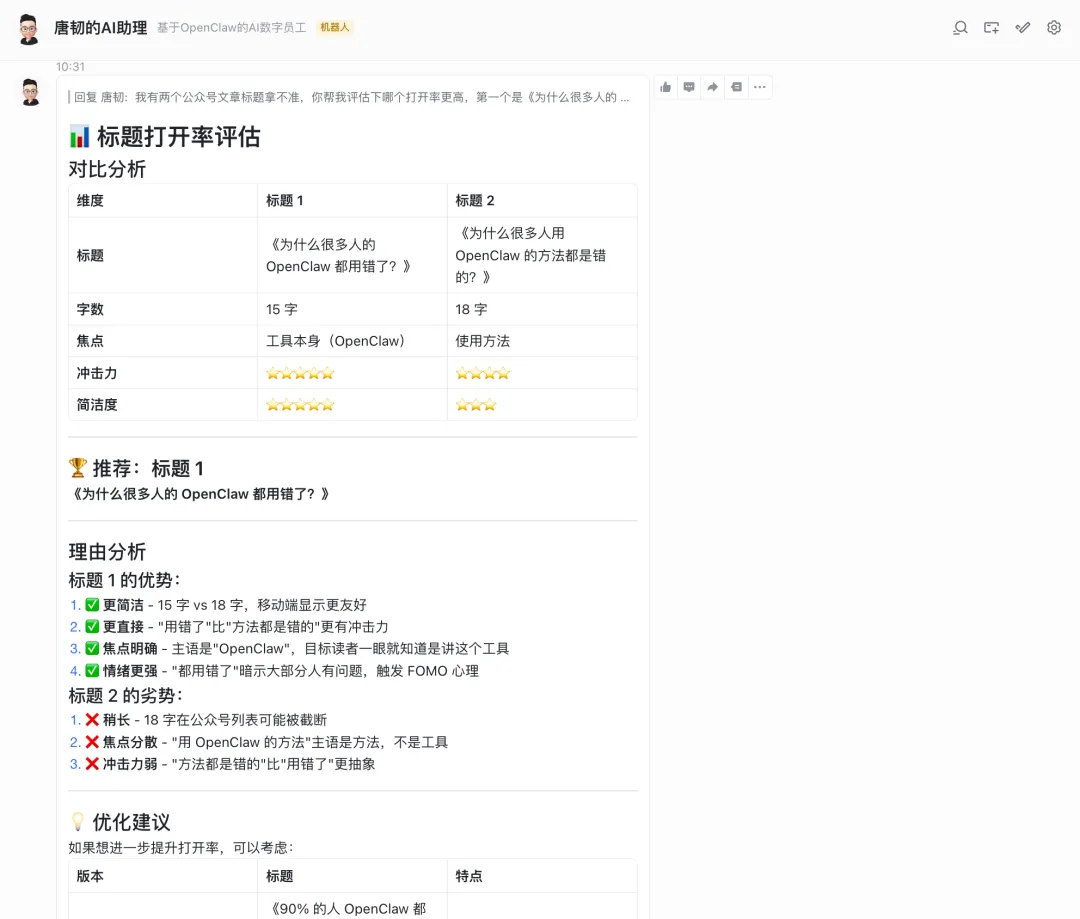Click the green check beside 更直接
1080x919 pixels.
[92, 627]
